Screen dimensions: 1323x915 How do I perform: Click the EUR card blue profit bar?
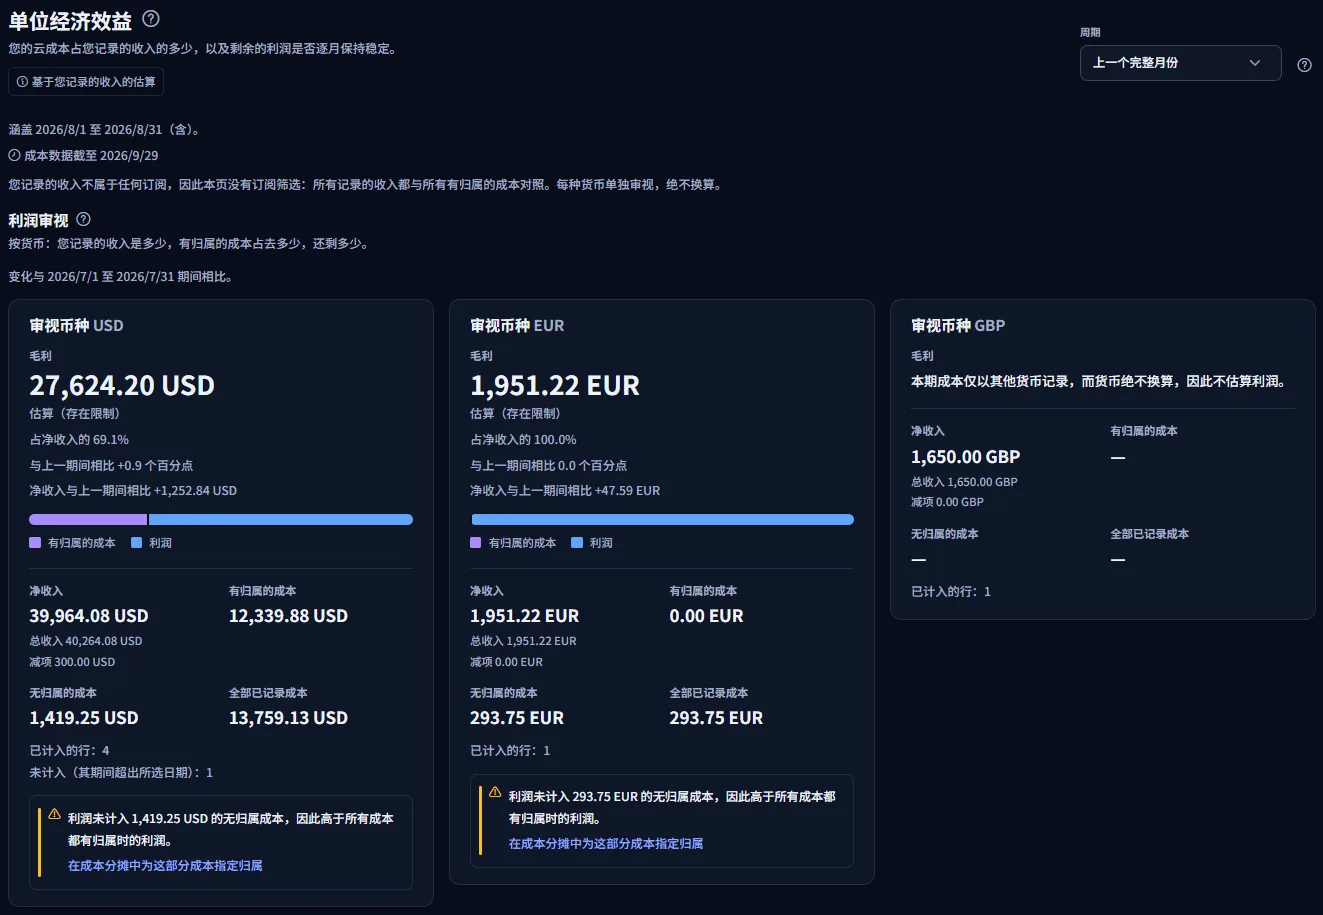point(662,520)
